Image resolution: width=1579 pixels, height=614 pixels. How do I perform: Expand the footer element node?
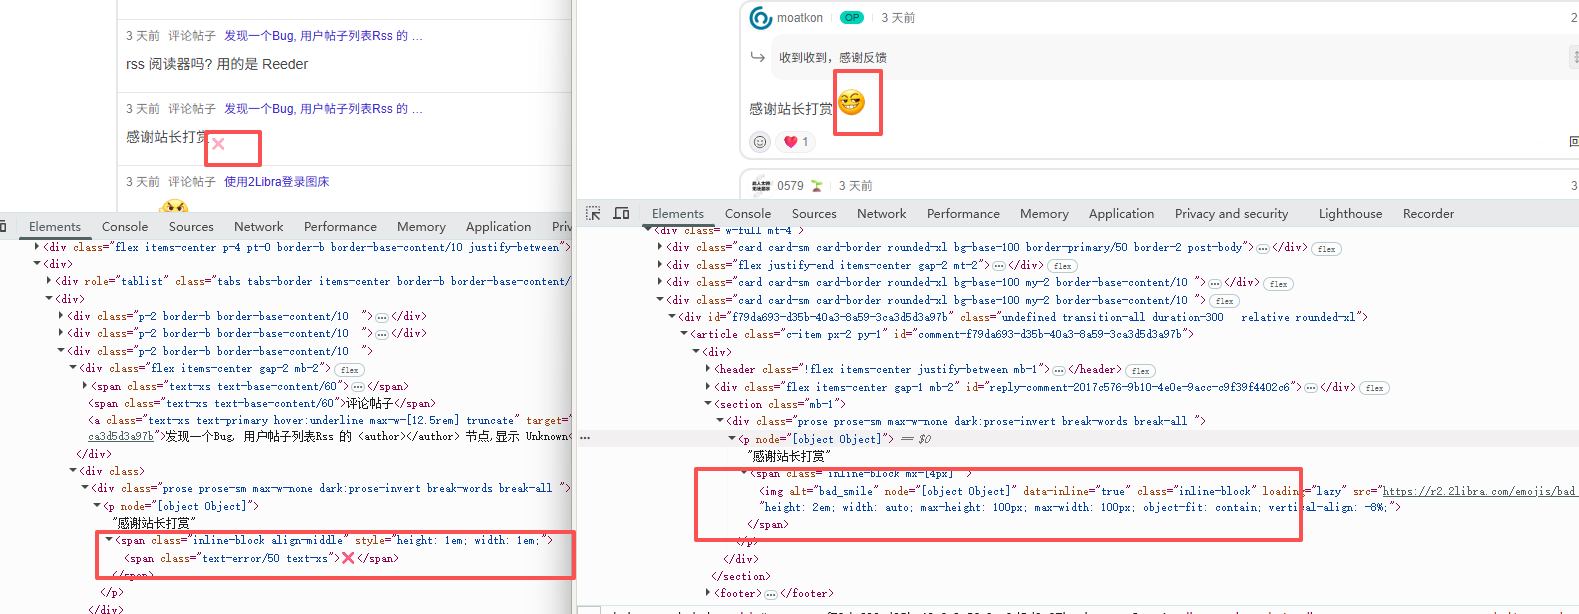click(709, 593)
